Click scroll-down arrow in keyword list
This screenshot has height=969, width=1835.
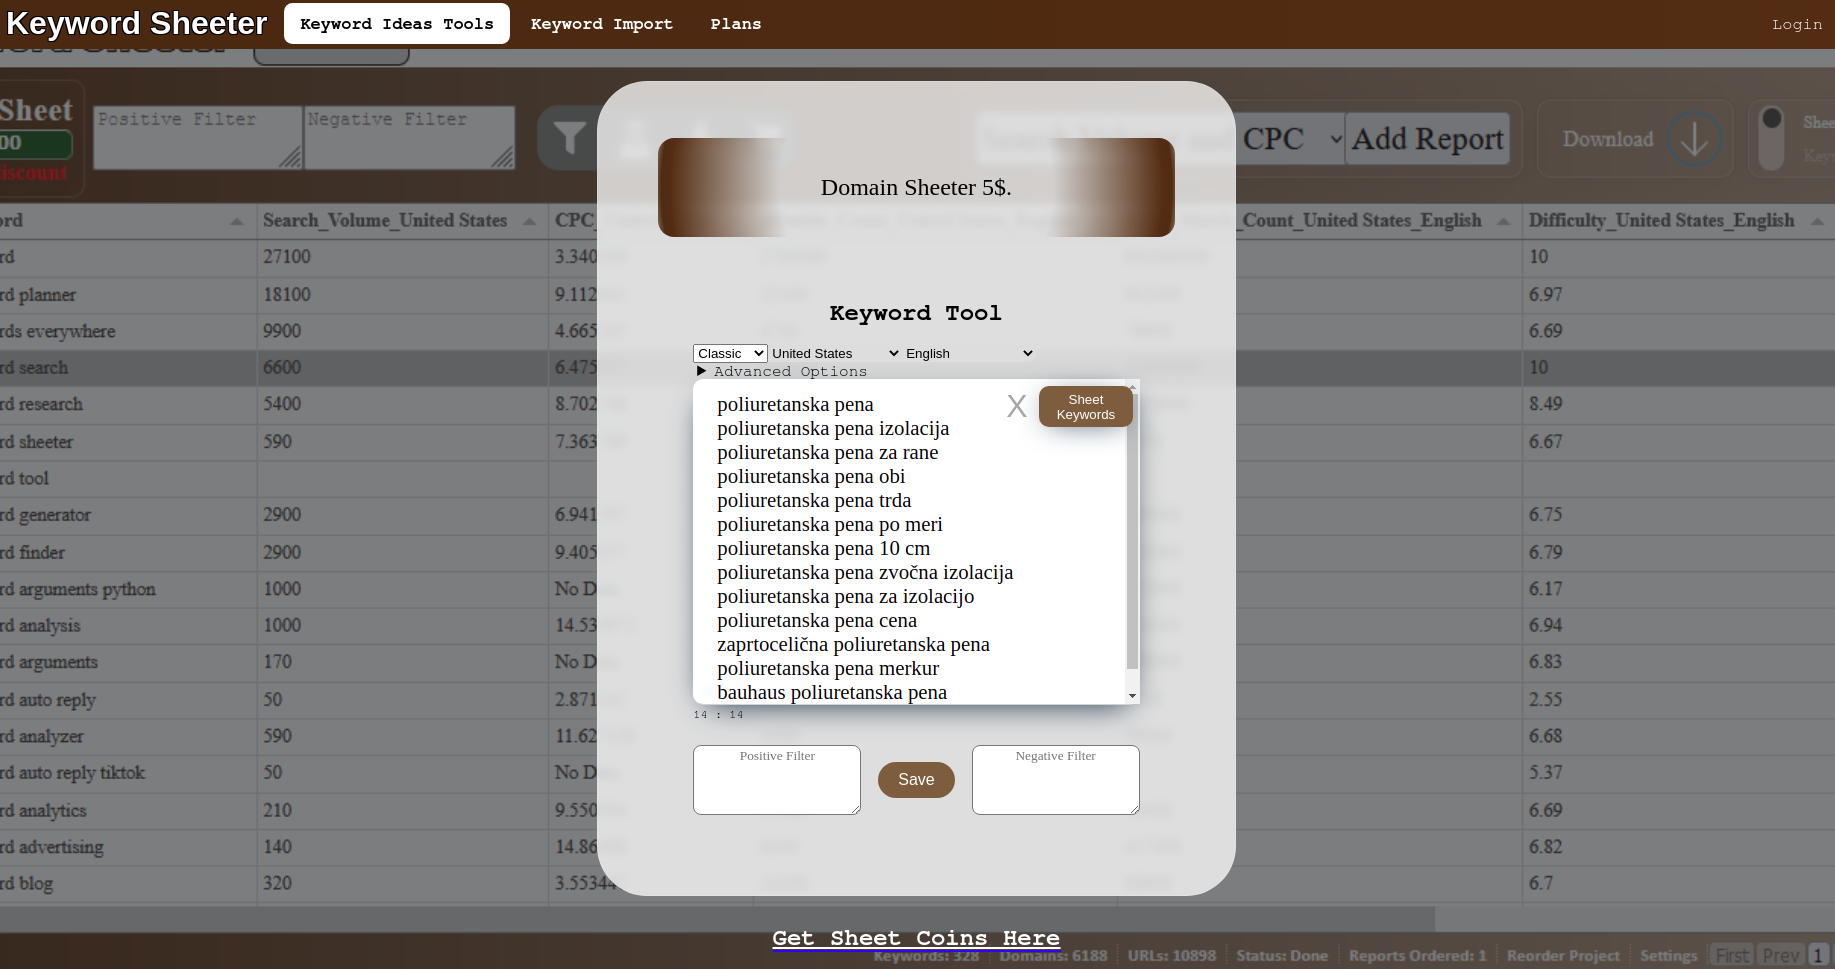[x=1132, y=695]
